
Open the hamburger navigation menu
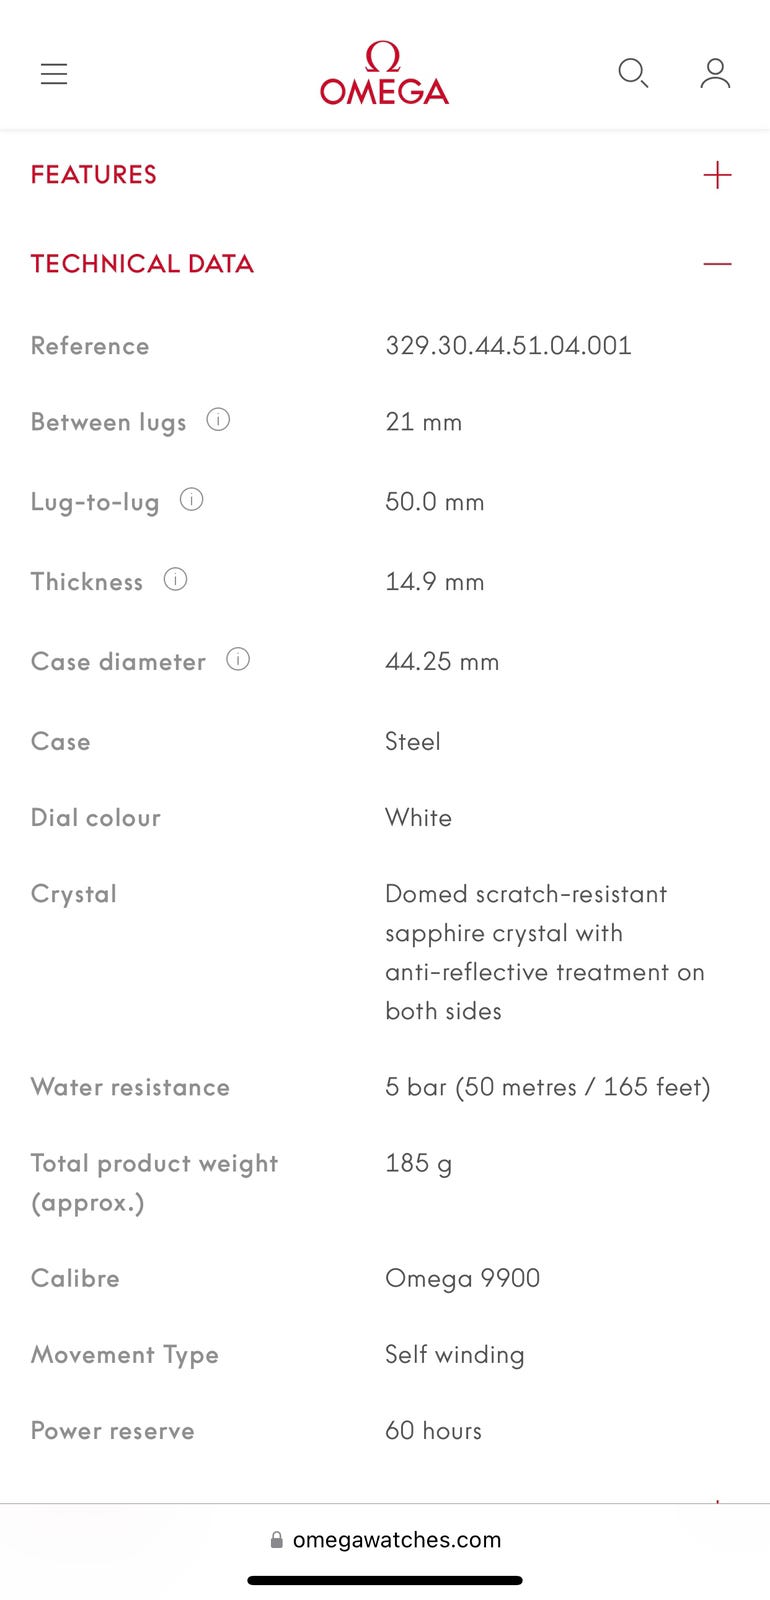tap(54, 74)
